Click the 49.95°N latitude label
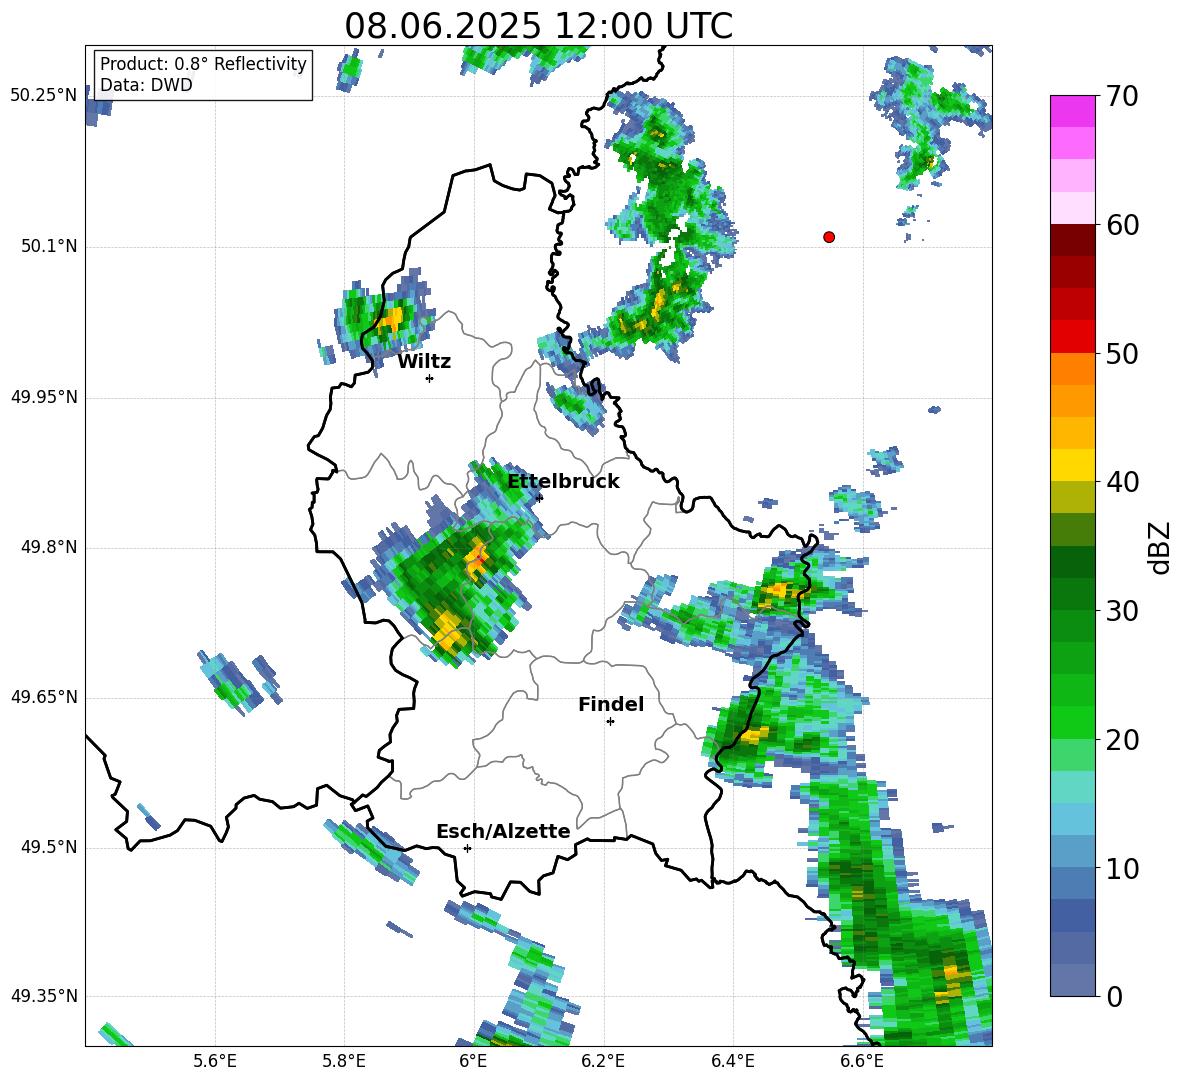 pyautogui.click(x=44, y=397)
